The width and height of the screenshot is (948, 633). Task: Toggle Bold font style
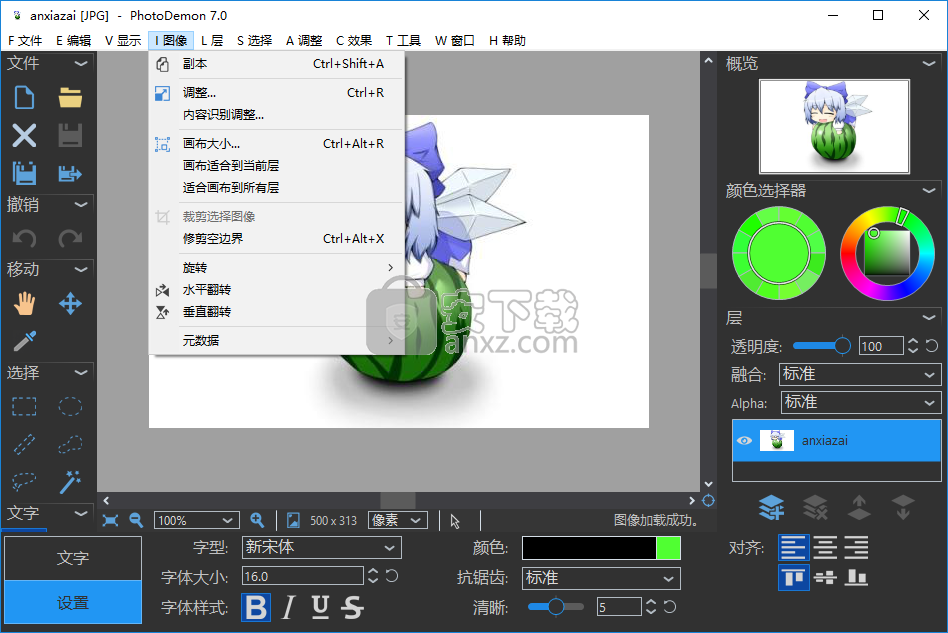[256, 608]
